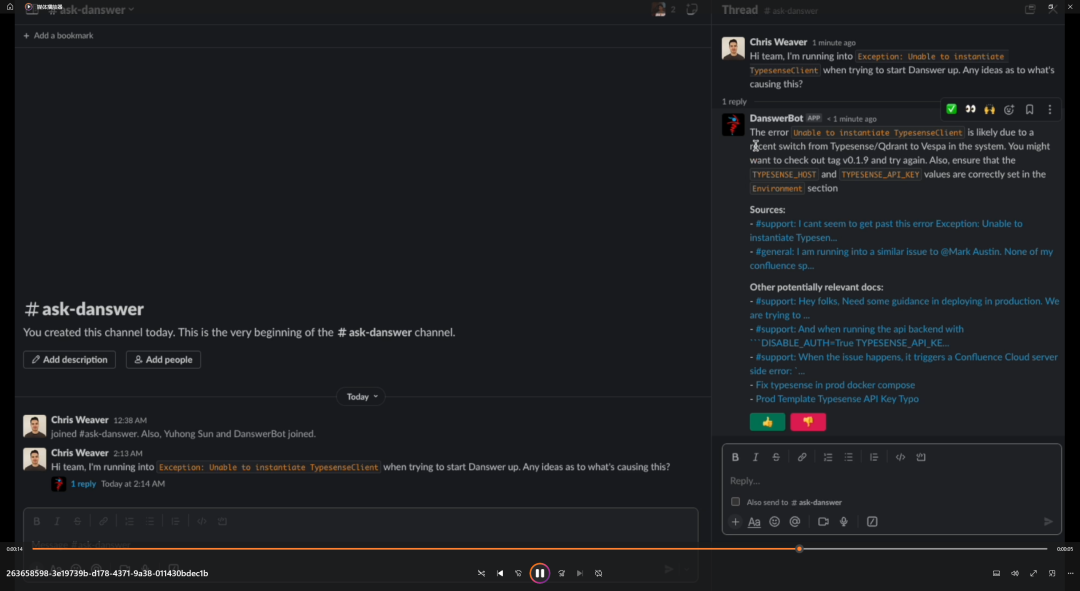Open more actions for DanswerBot message
Viewport: 1080px width, 591px height.
point(1050,109)
